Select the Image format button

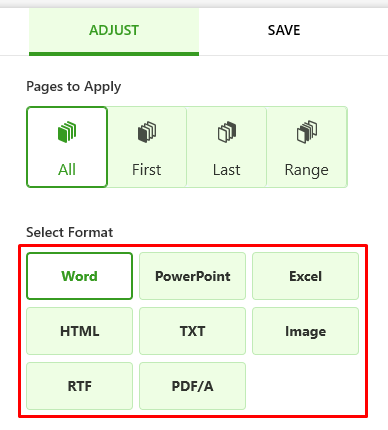[x=305, y=331]
